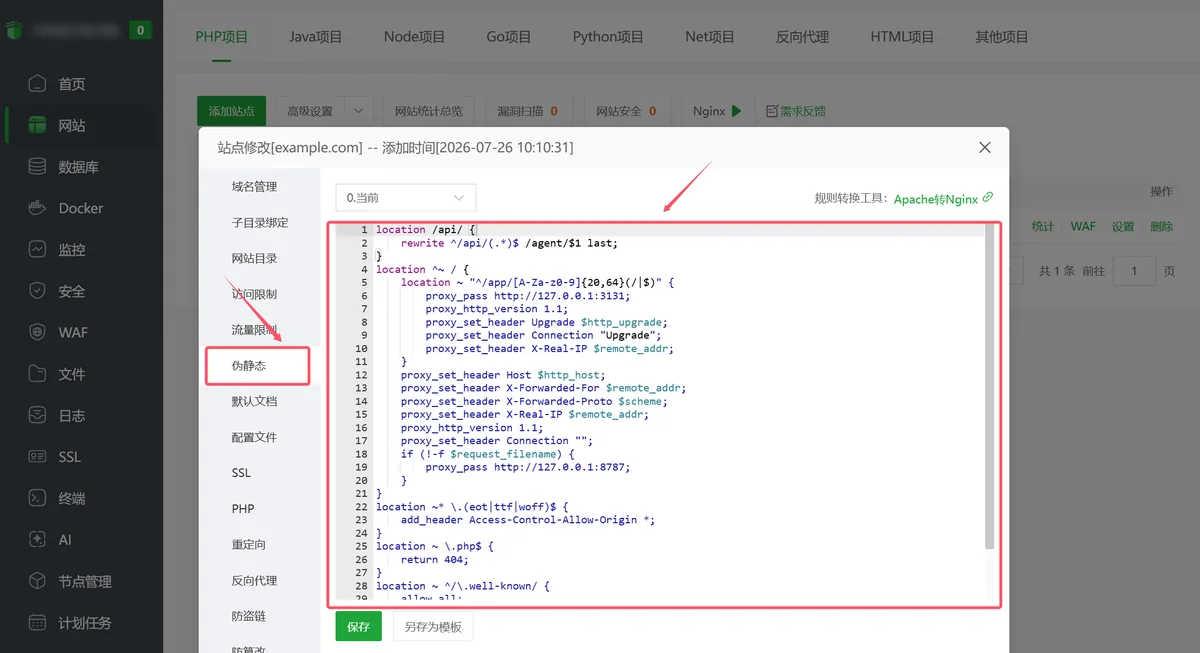Click the 安全 shield icon in sidebar

(x=38, y=291)
